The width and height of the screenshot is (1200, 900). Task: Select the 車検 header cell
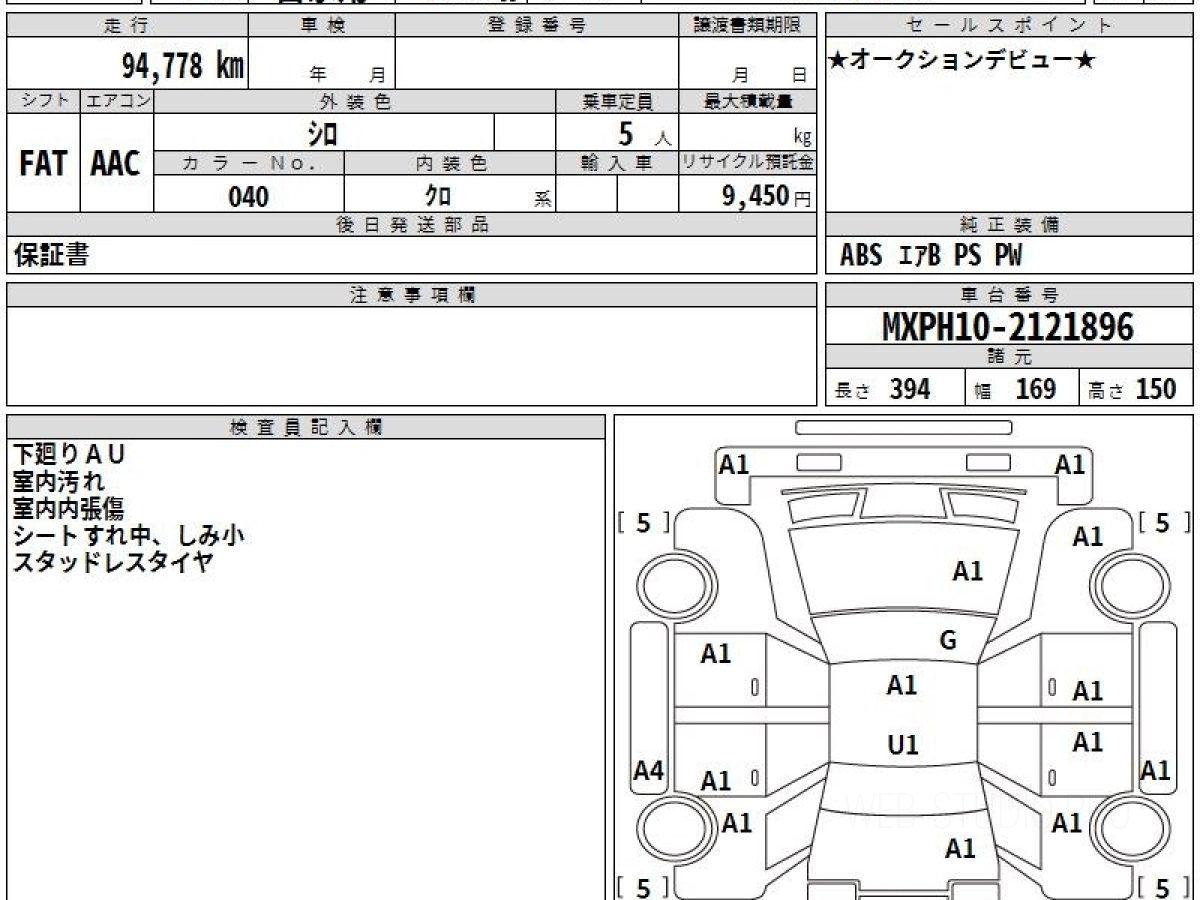pos(322,26)
